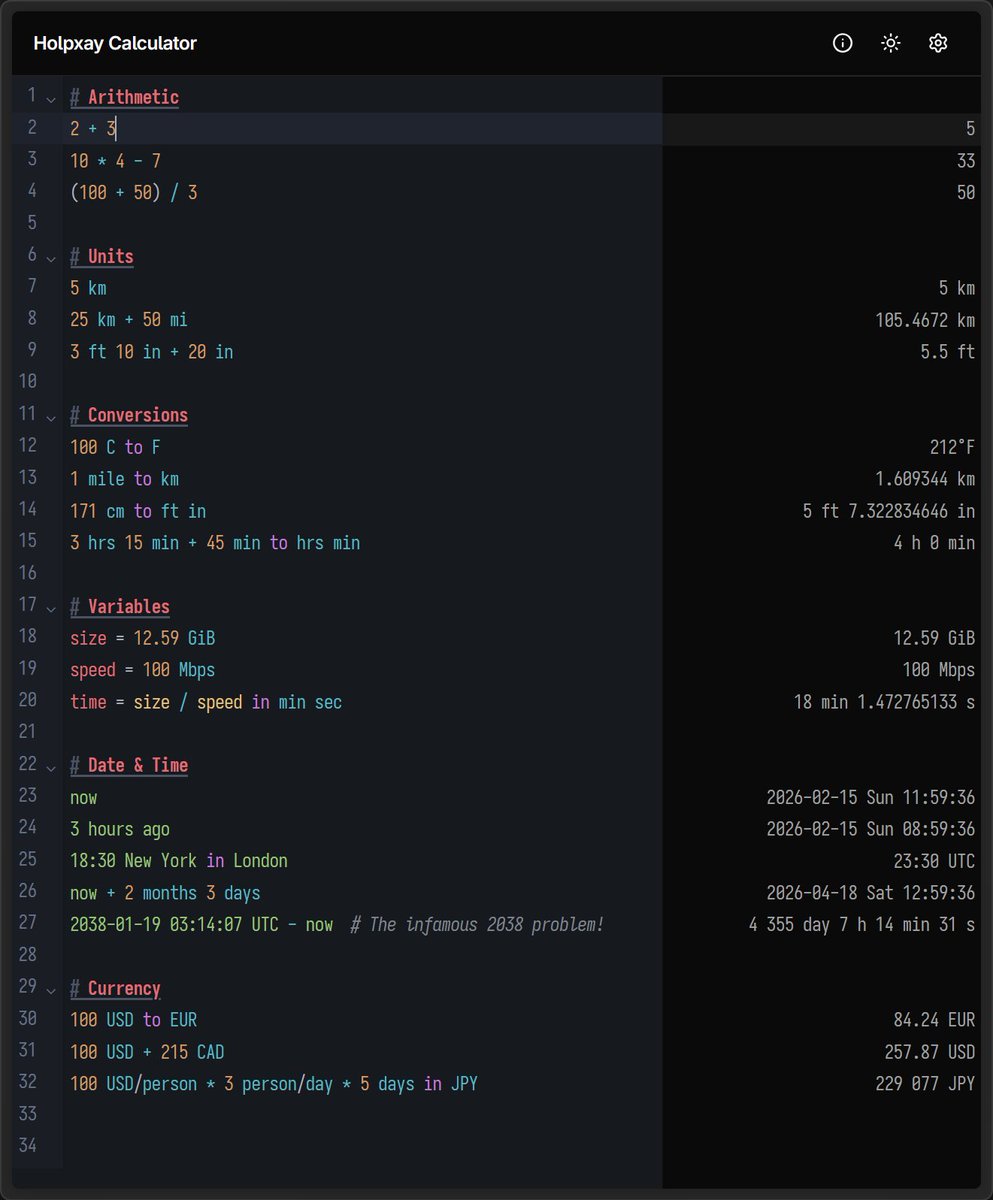Click '18:30 New York in London' line
The width and height of the screenshot is (993, 1200).
coord(179,861)
